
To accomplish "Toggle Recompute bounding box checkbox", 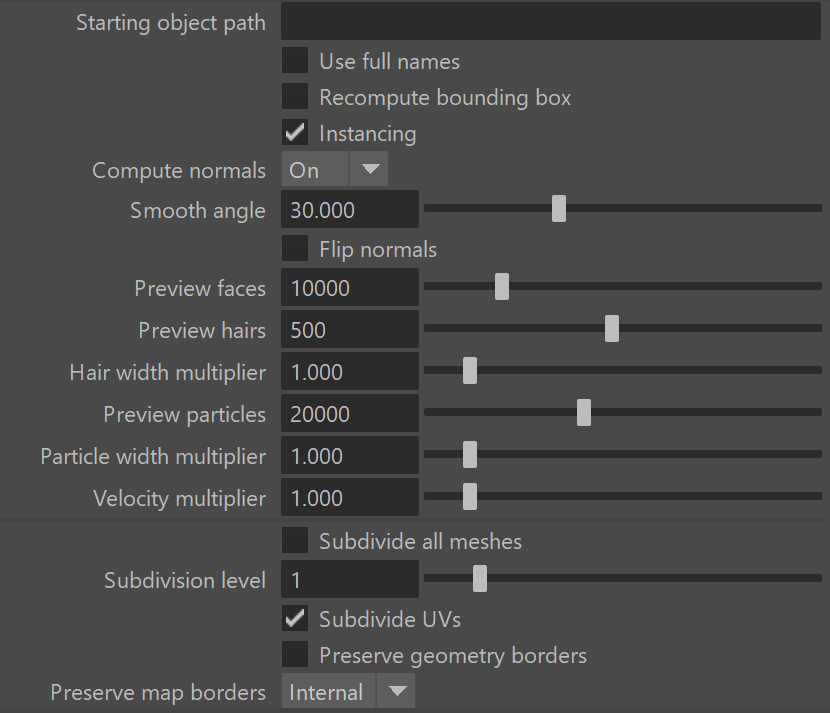I will [295, 96].
